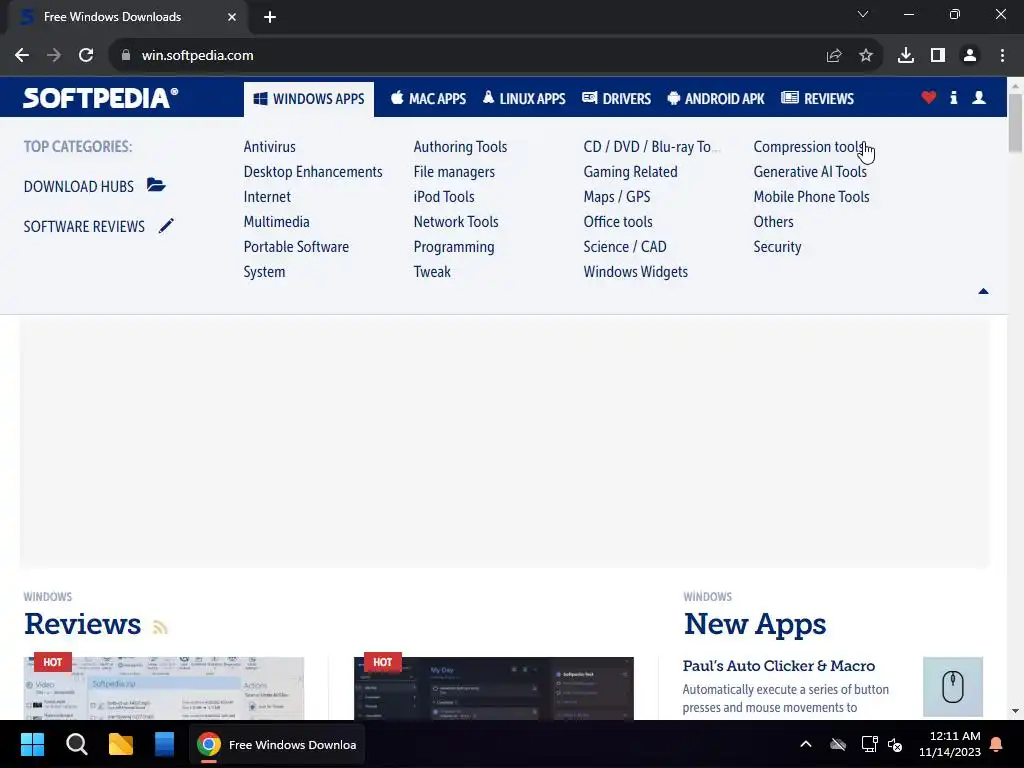Click the Download Hubs link
1024x768 pixels.
click(x=78, y=187)
